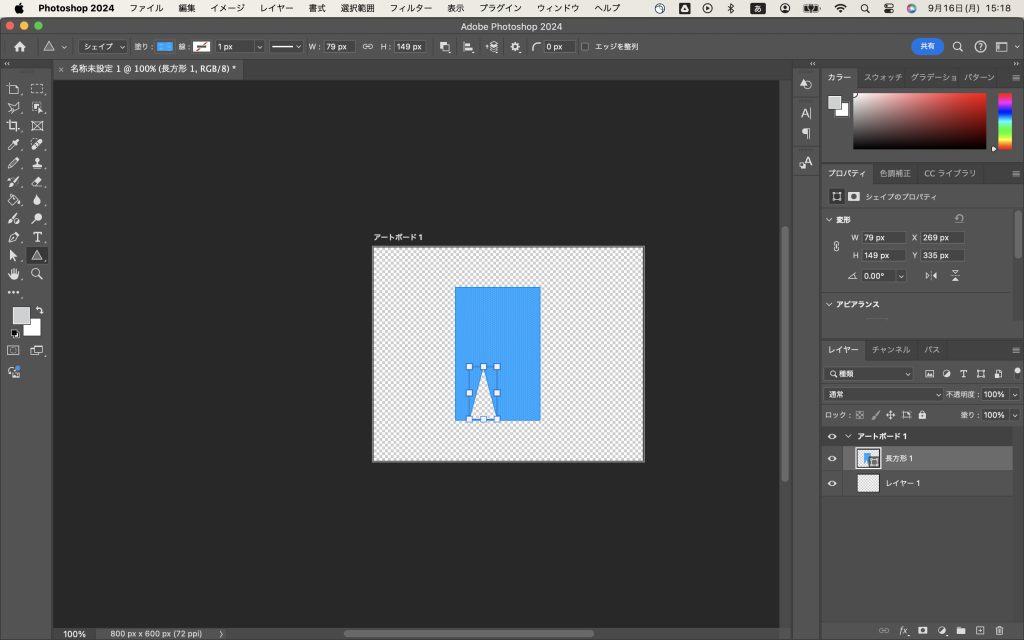Viewport: 1024px width, 640px height.
Task: Open the シェイプ tool mode dropdown
Action: coord(104,47)
